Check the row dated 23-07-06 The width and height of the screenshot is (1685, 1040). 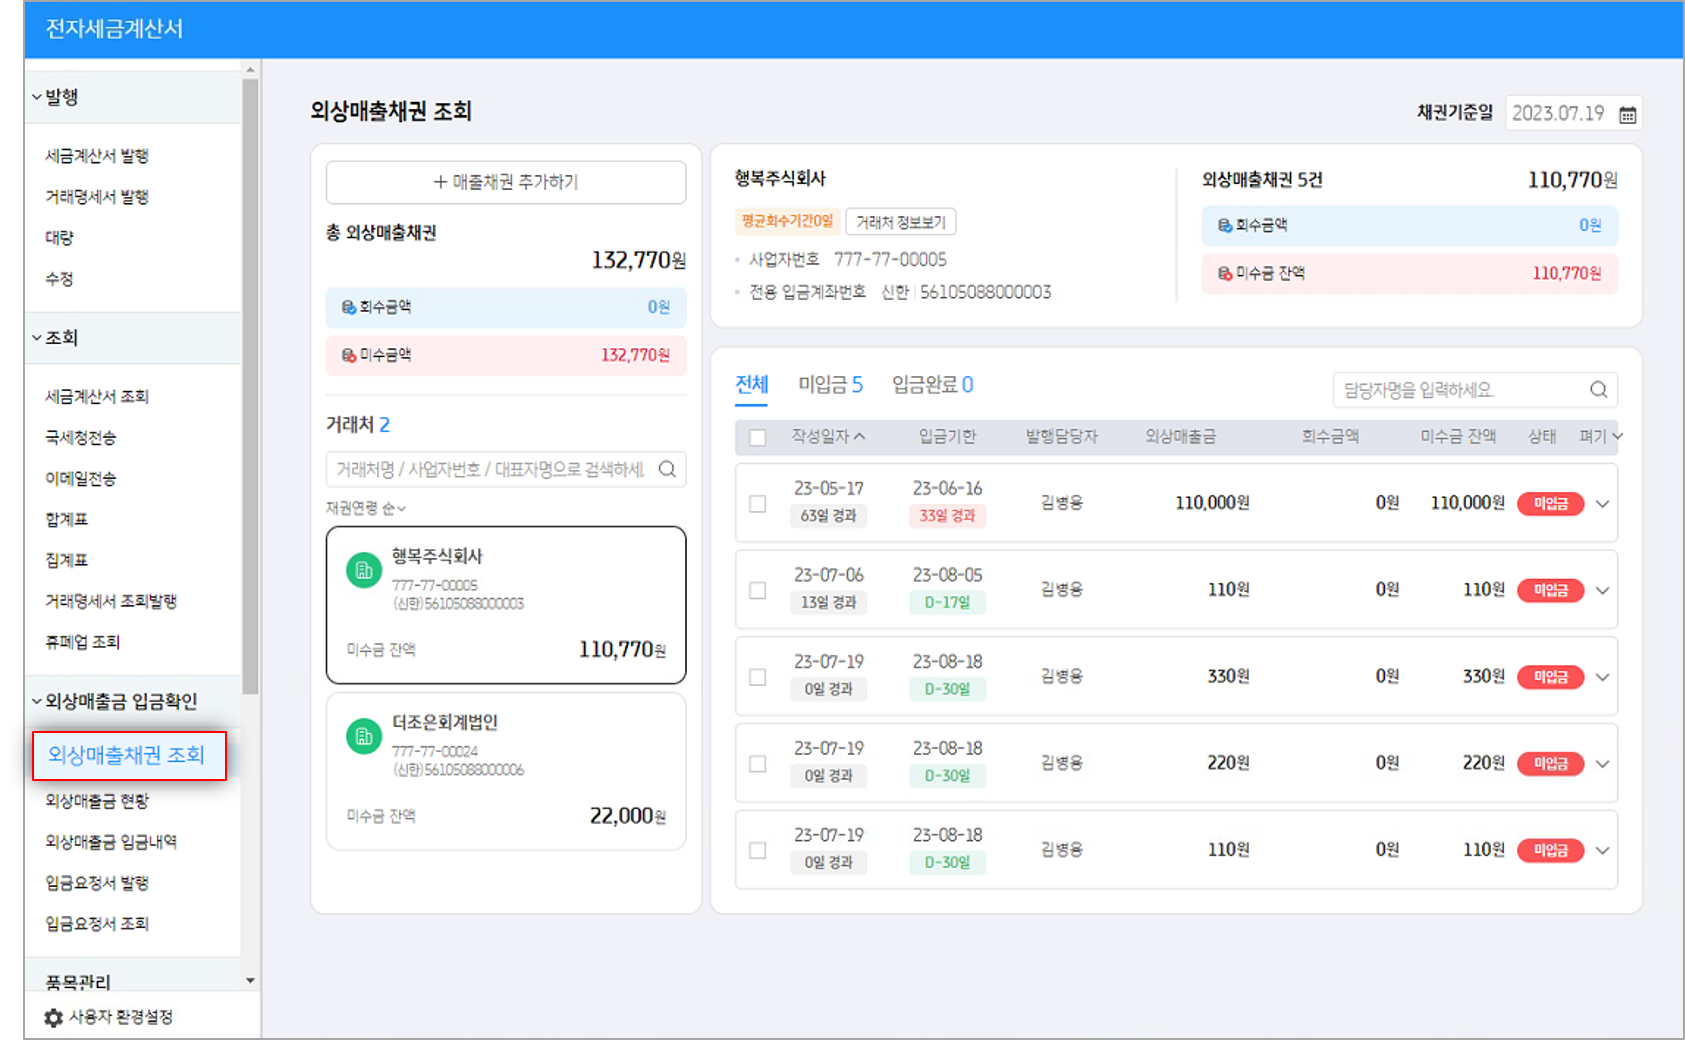[758, 590]
